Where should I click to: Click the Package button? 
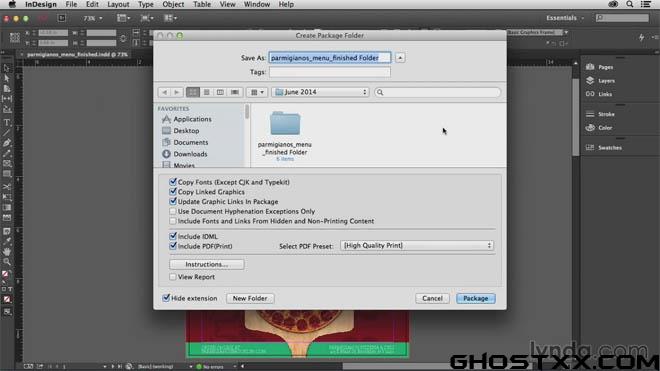476,299
